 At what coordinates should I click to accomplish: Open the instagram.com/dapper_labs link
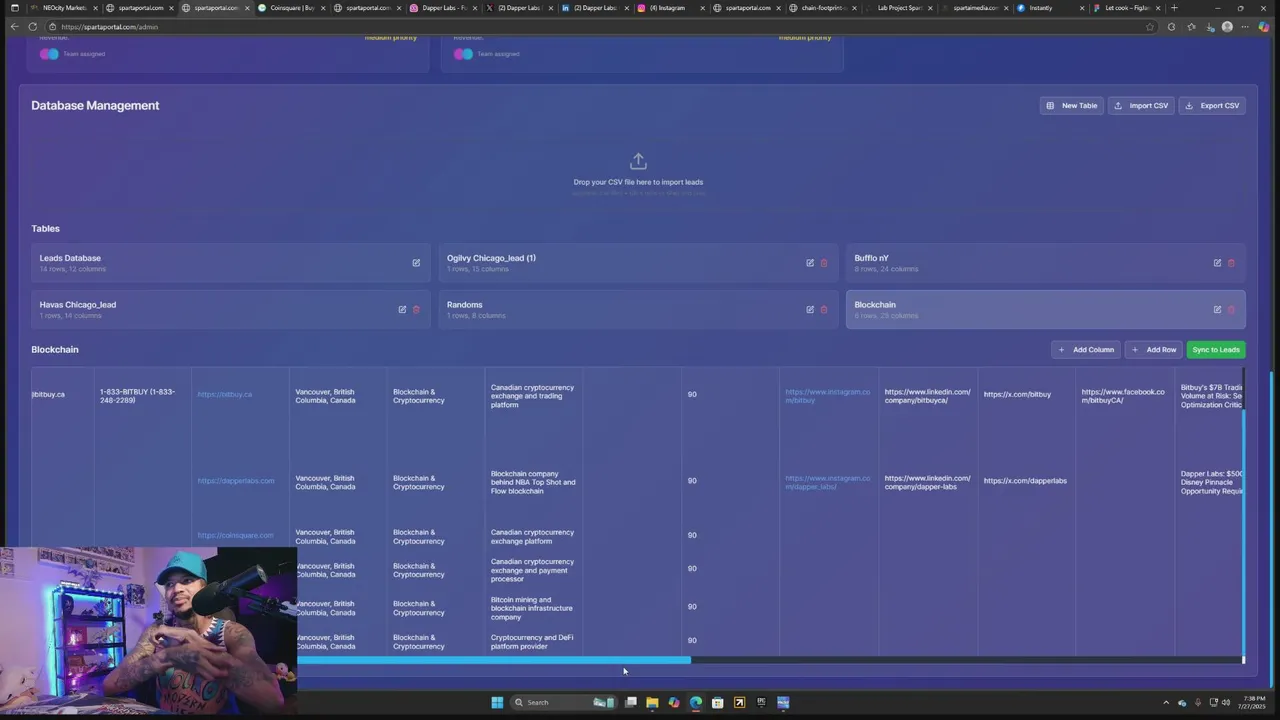pos(827,482)
